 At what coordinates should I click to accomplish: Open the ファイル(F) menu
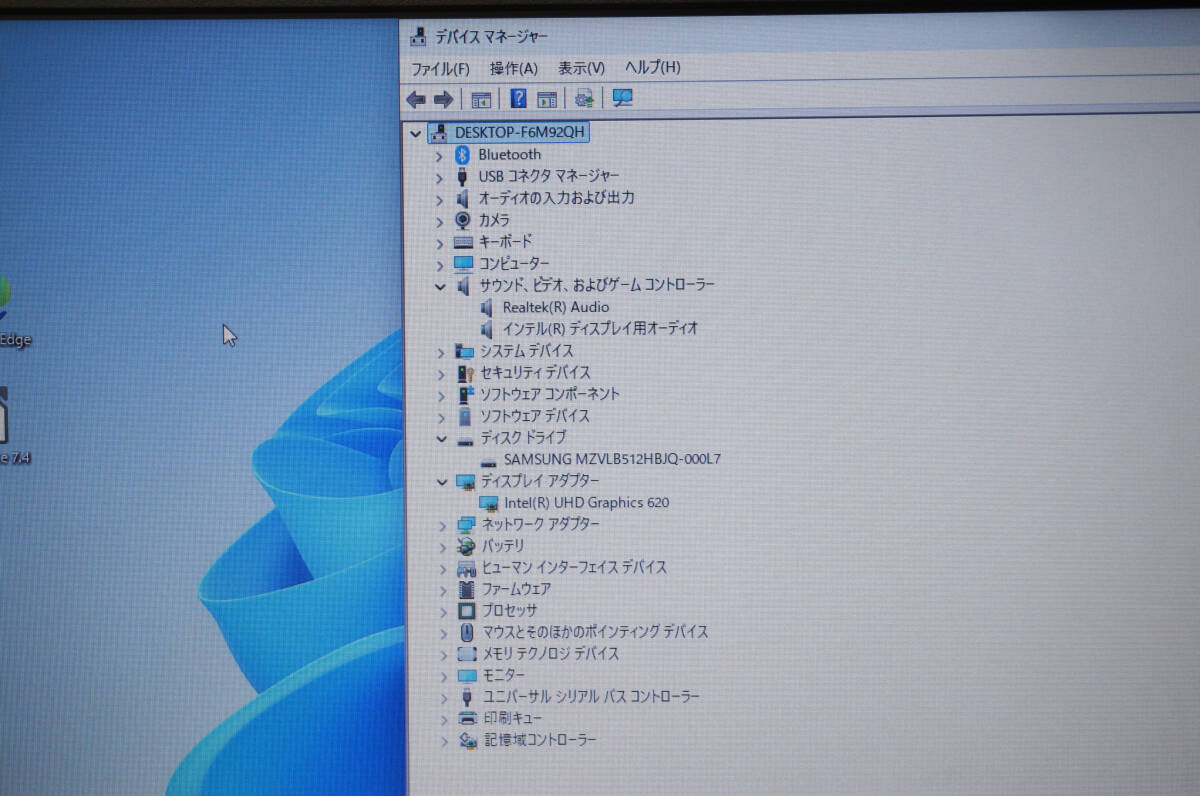click(440, 68)
